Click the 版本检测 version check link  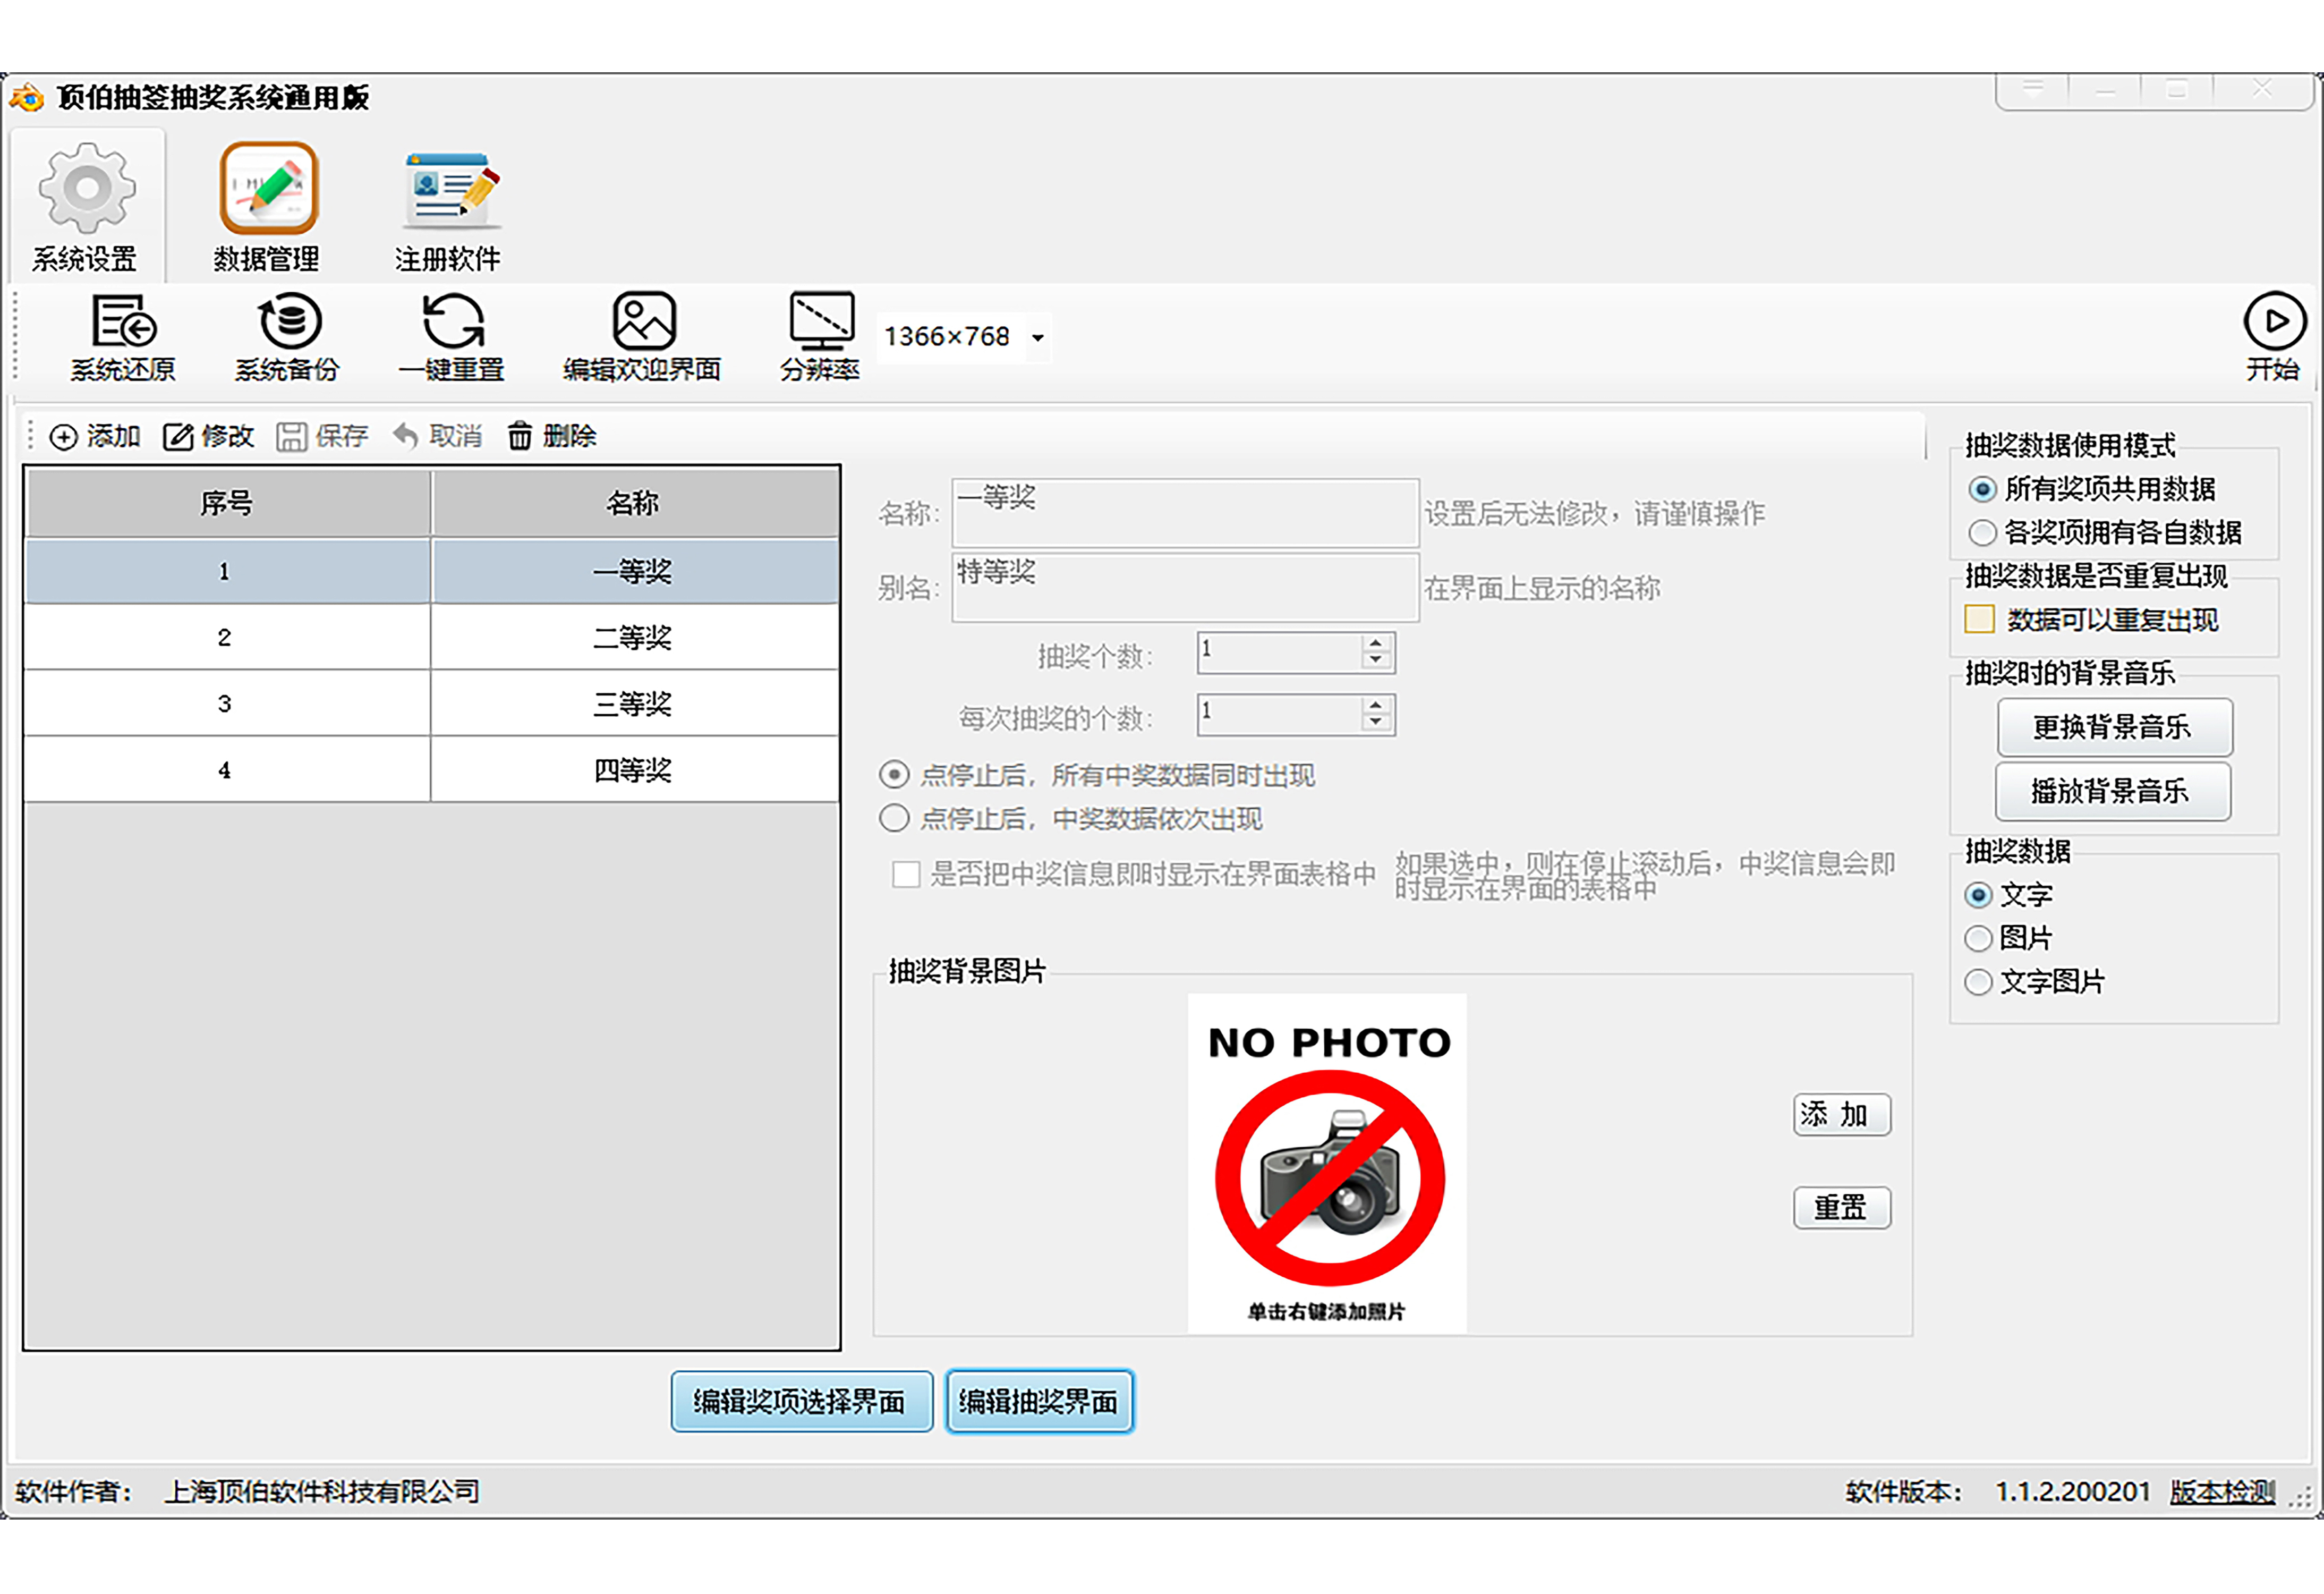2222,1492
